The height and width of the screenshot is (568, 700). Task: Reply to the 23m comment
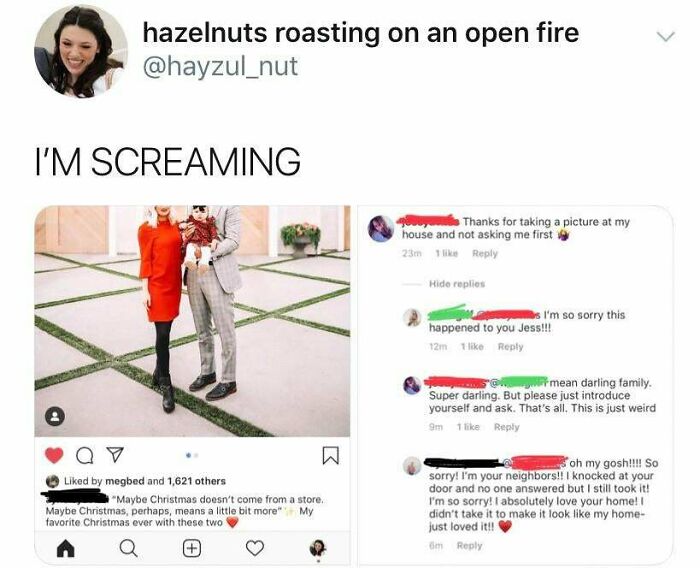click(484, 253)
